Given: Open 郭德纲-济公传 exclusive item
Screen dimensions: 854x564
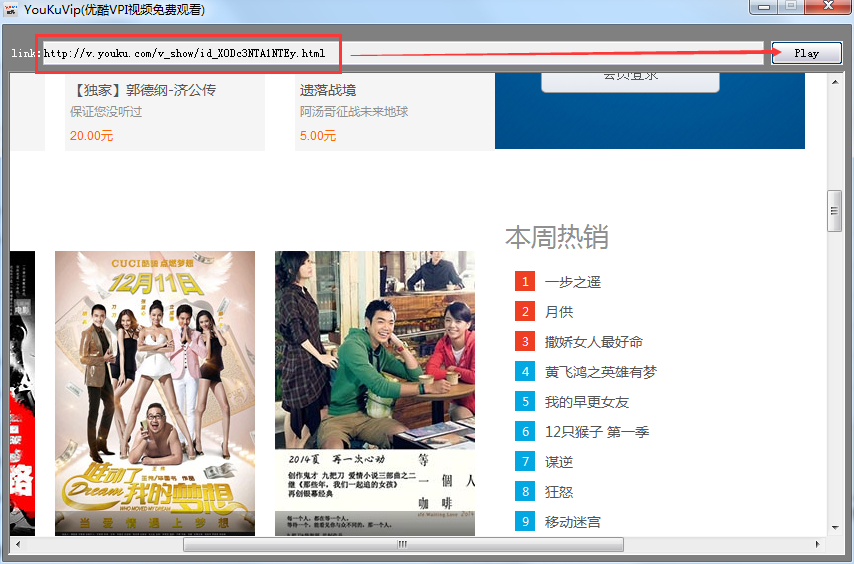Looking at the screenshot, I should [x=144, y=90].
